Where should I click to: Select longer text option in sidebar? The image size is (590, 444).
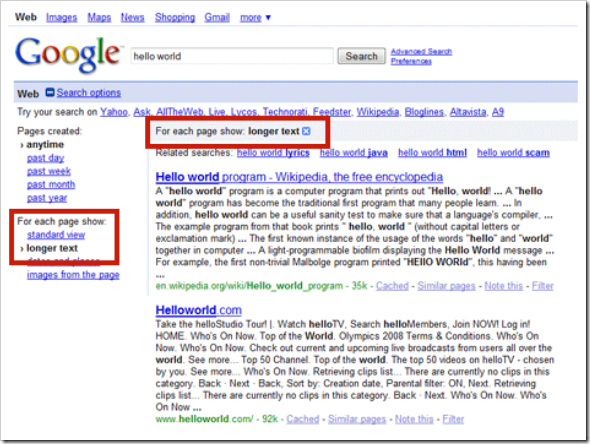tap(52, 248)
